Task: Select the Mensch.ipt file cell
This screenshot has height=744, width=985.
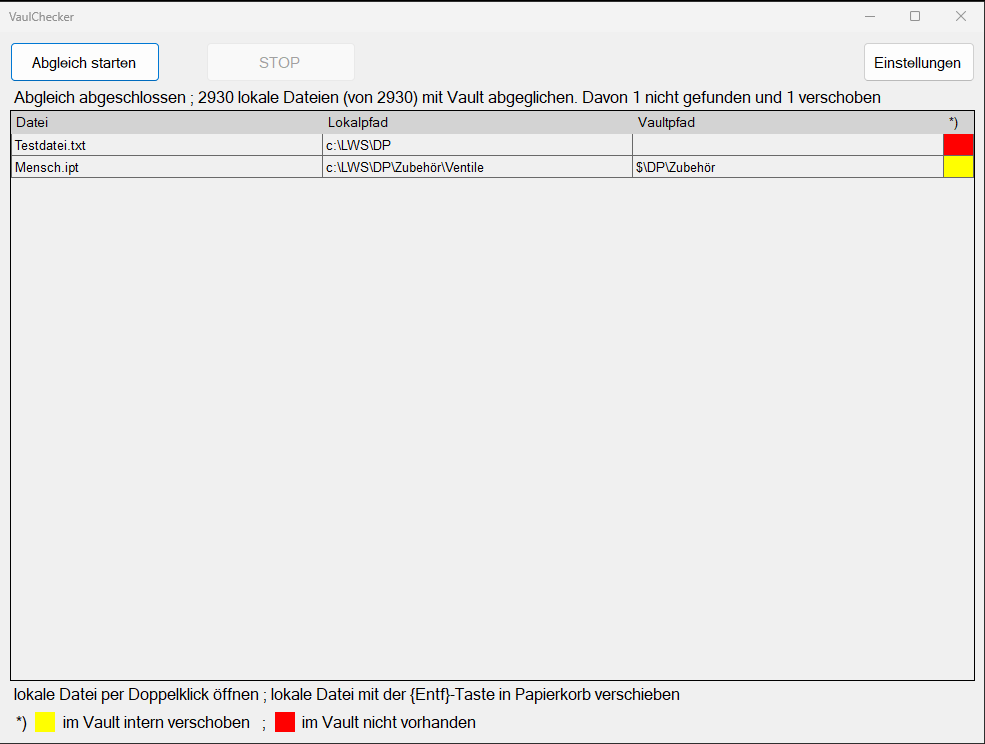Action: tap(166, 167)
